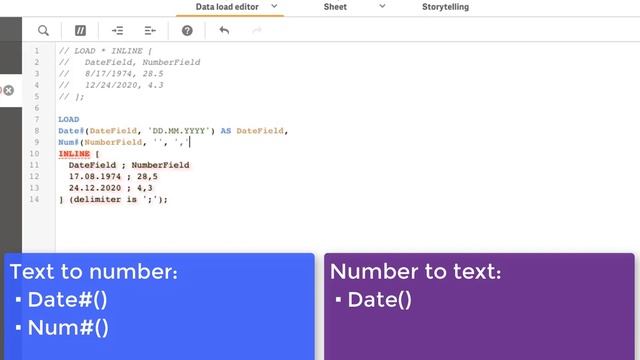
Task: Click the delimiter is ';' clause
Action: tap(119, 200)
